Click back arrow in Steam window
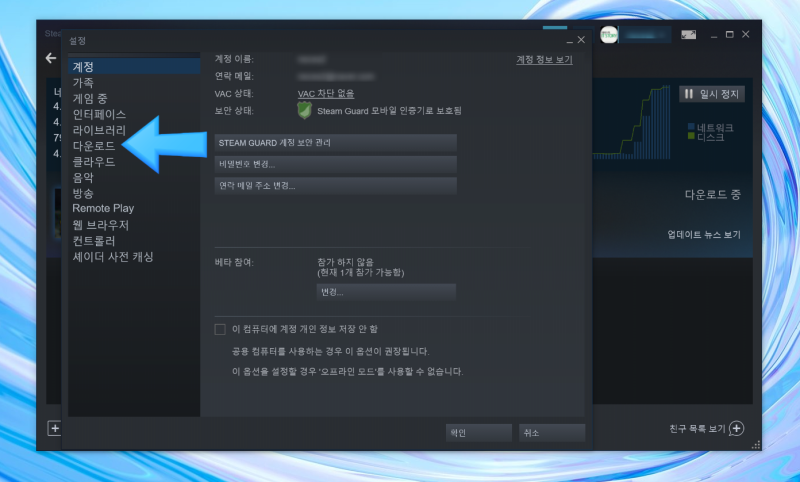This screenshot has height=482, width=800. coord(51,58)
